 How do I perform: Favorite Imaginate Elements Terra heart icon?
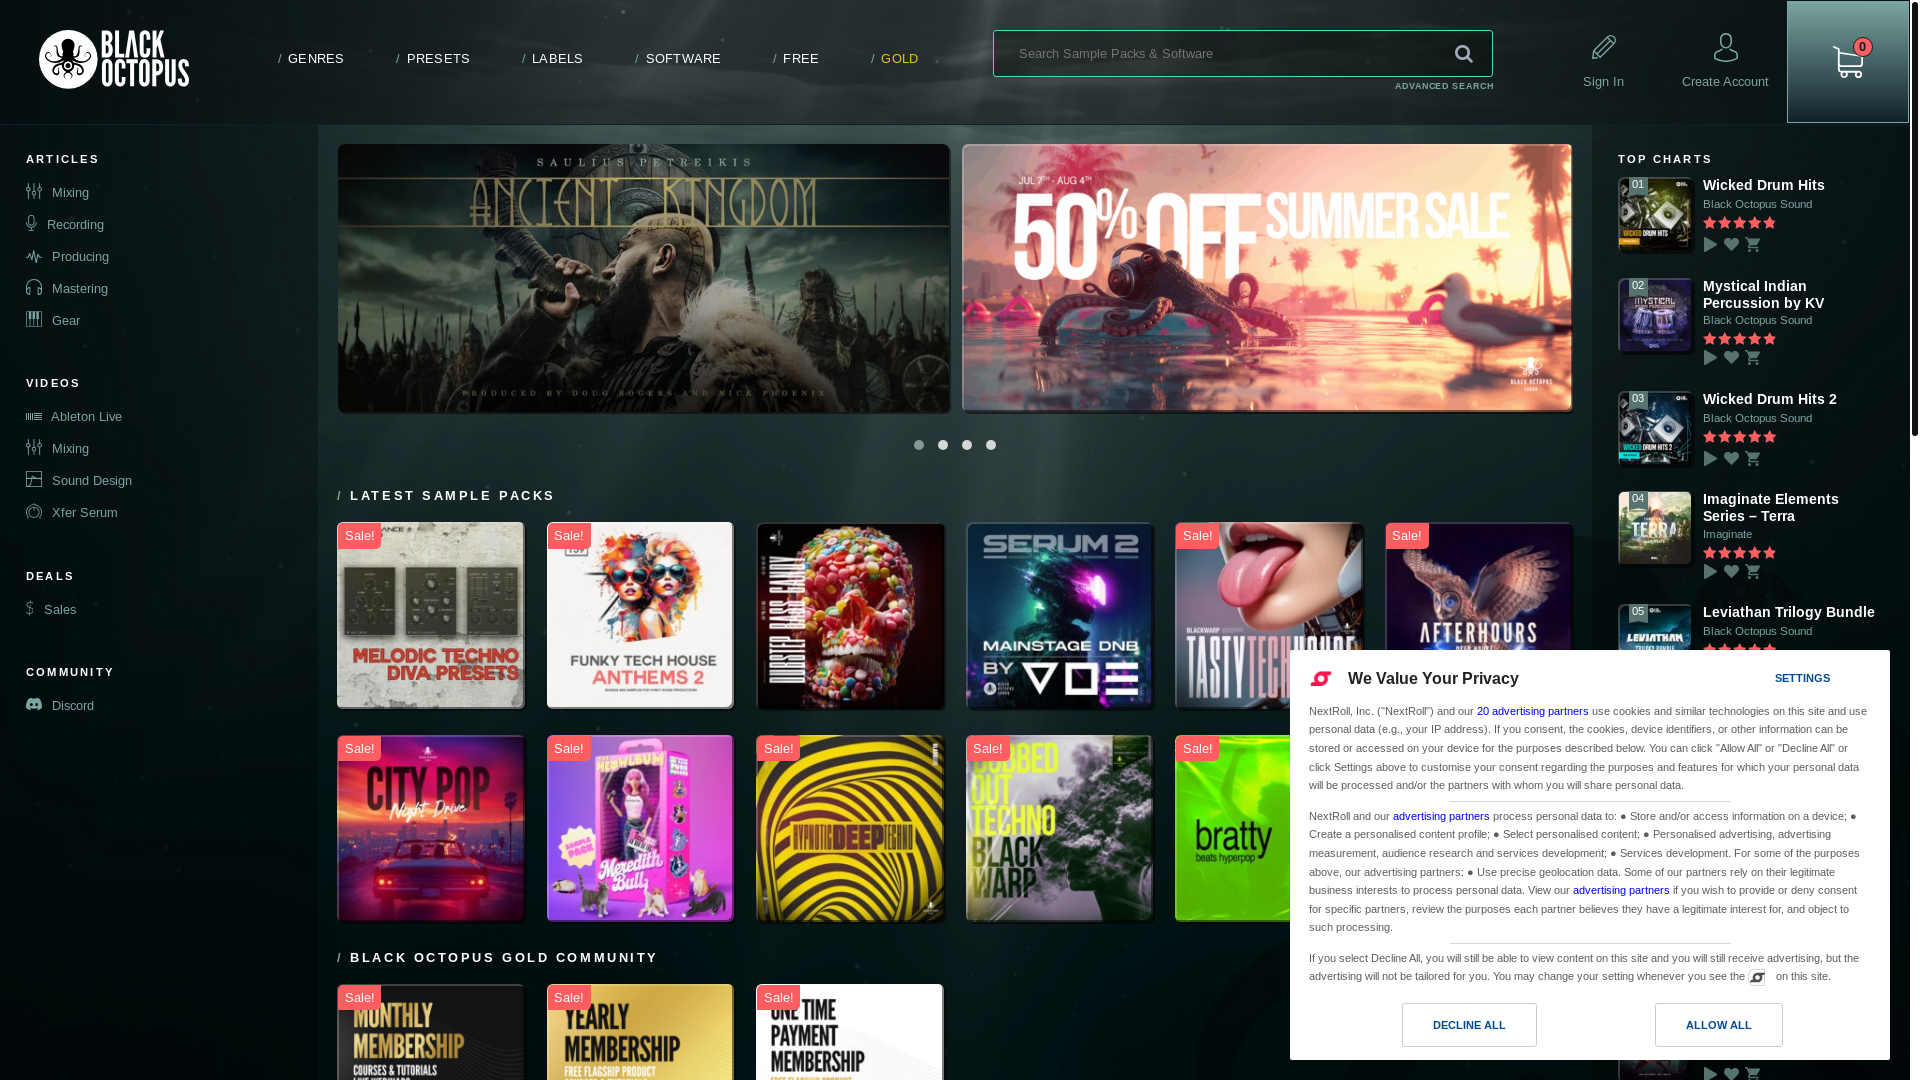[x=1731, y=572]
